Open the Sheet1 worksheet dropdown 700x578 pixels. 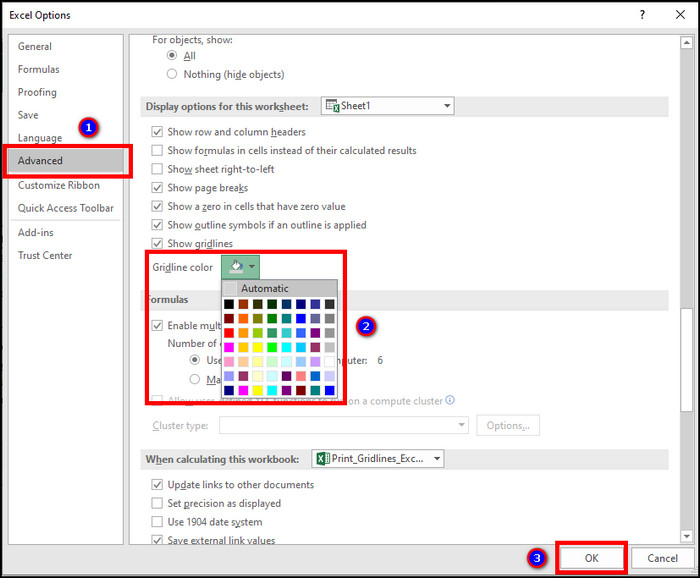coord(388,106)
